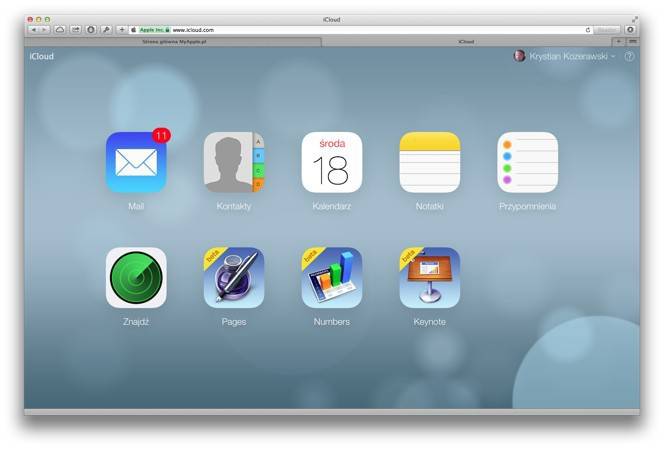Image resolution: width=664 pixels, height=449 pixels.
Task: Enter full screen with window corner arrows
Action: tap(634, 19)
